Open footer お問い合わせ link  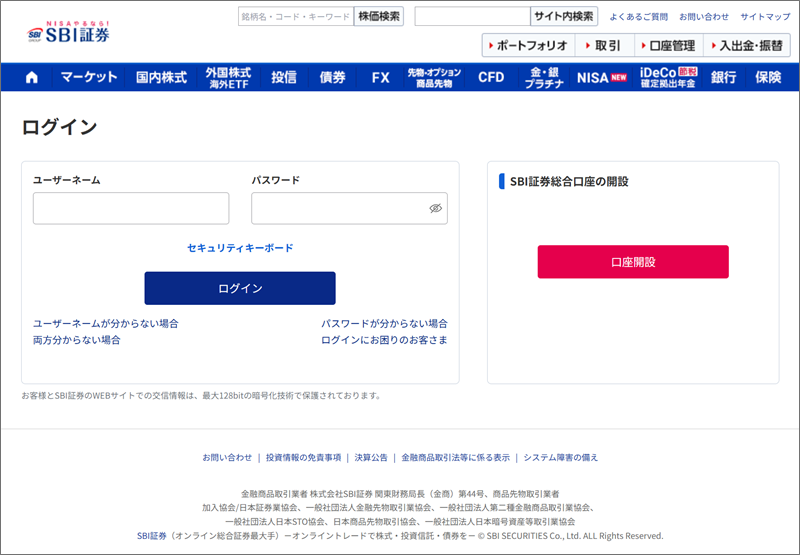[x=227, y=458]
